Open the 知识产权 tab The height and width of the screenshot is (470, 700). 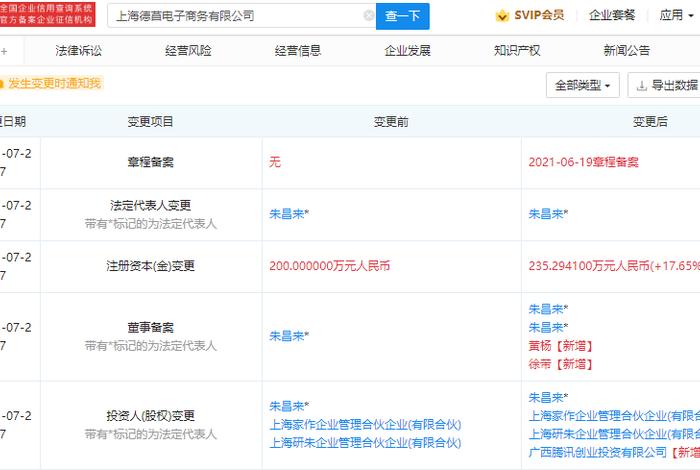pos(517,51)
